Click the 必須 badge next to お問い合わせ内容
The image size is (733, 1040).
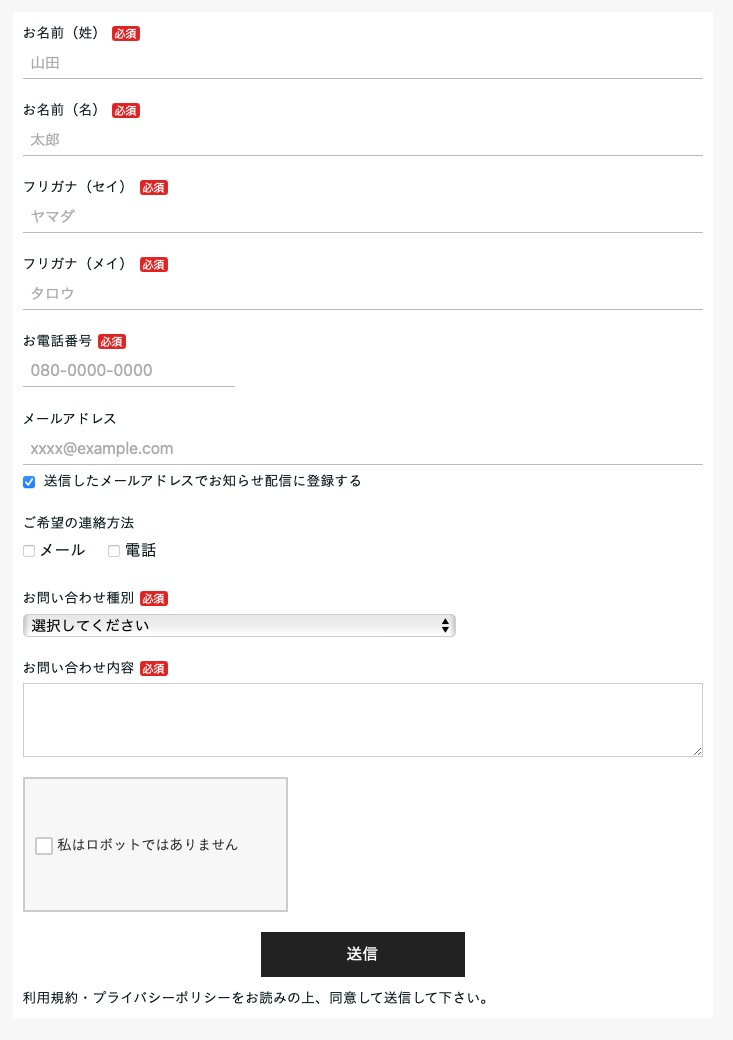153,668
